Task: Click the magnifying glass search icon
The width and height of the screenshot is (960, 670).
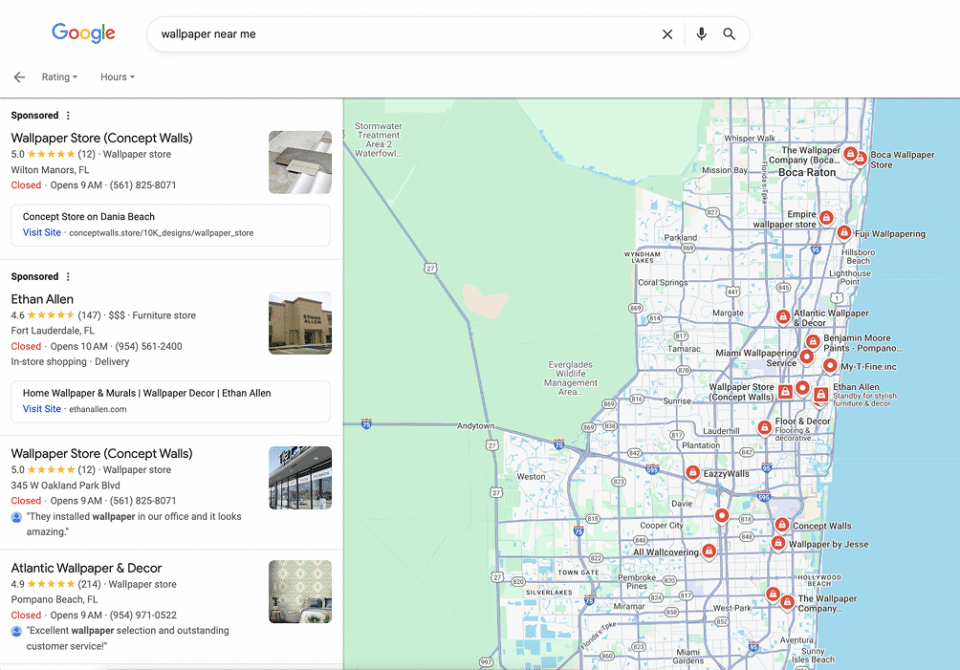Action: pyautogui.click(x=729, y=34)
